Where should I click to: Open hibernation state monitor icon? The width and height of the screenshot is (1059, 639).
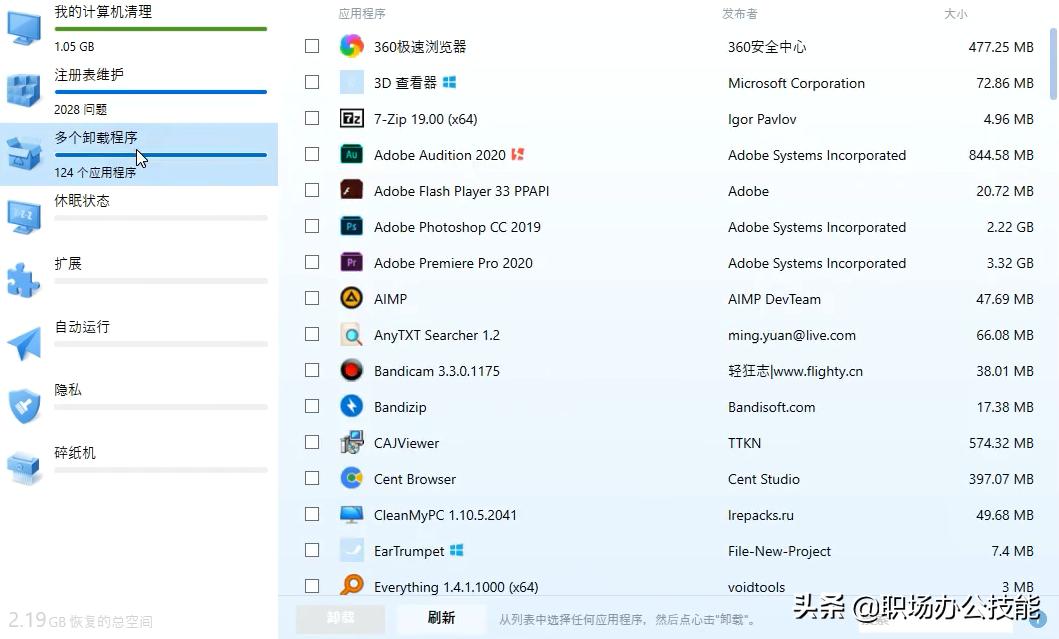coord(24,217)
